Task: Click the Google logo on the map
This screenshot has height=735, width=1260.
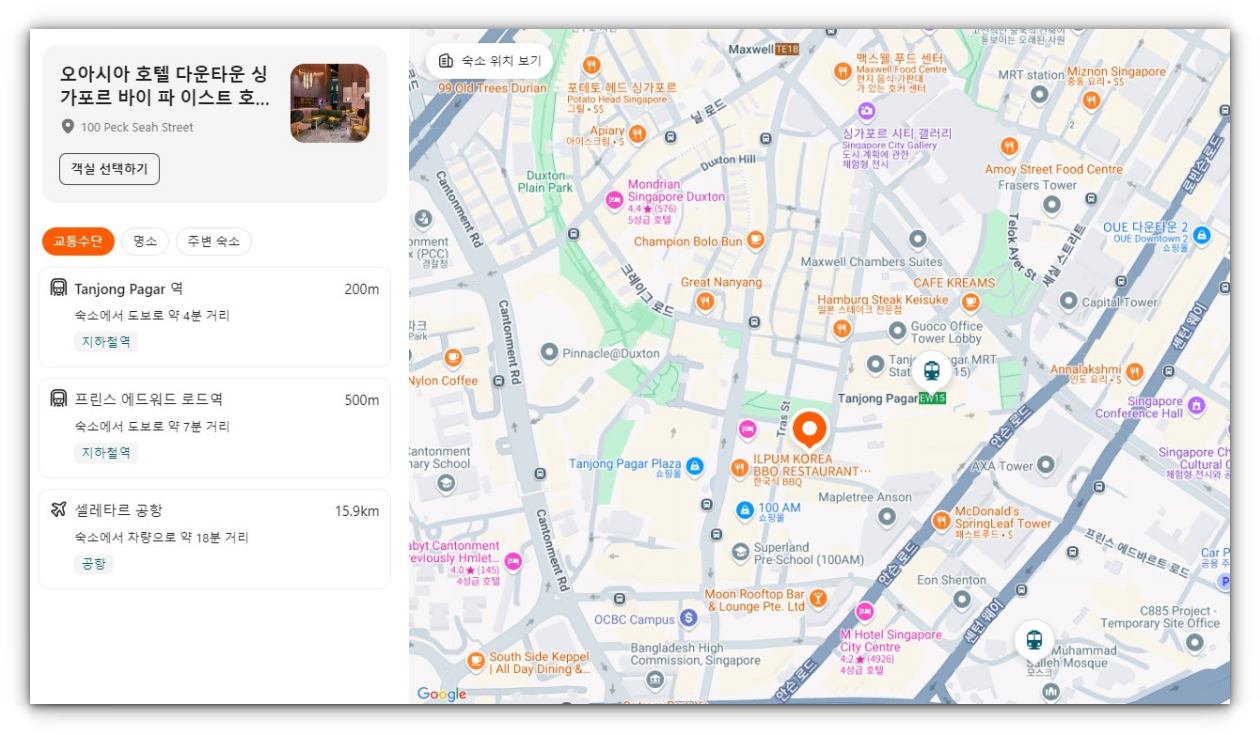Action: point(442,694)
